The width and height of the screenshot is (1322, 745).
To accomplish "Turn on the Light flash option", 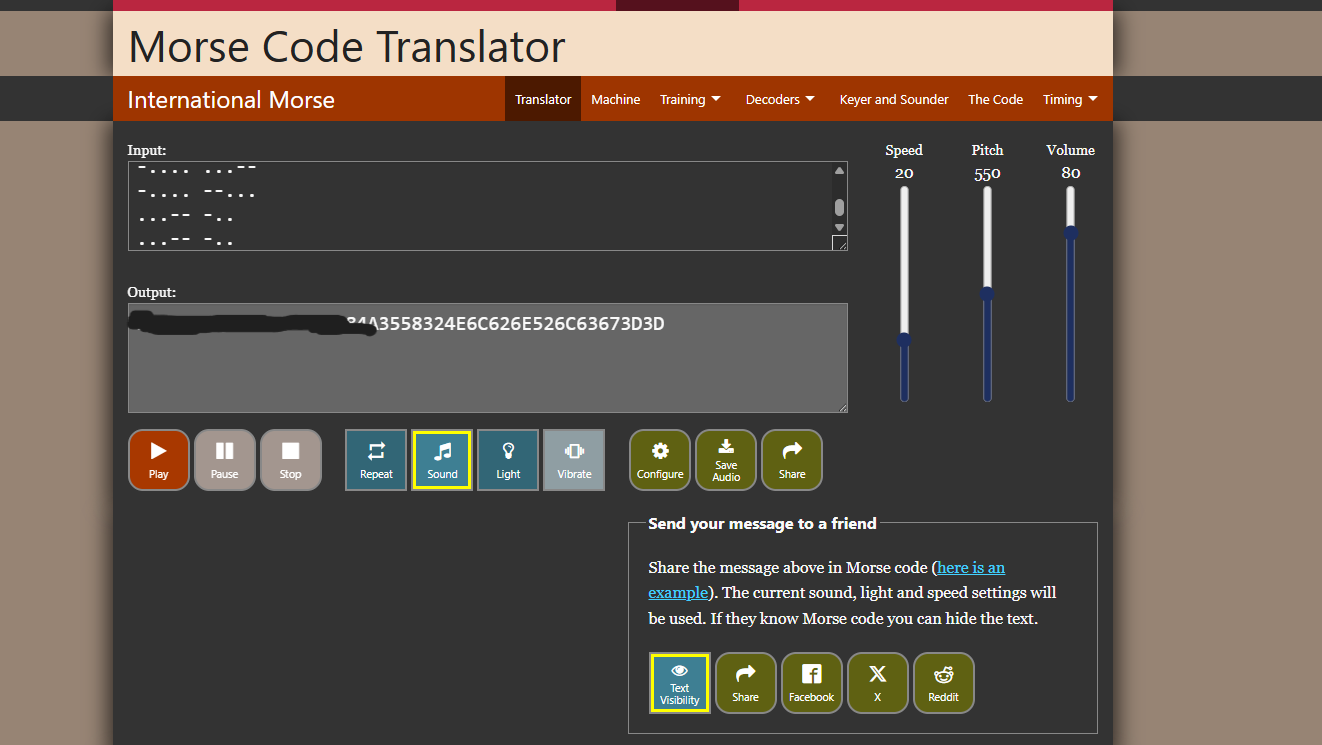I will [x=507, y=459].
